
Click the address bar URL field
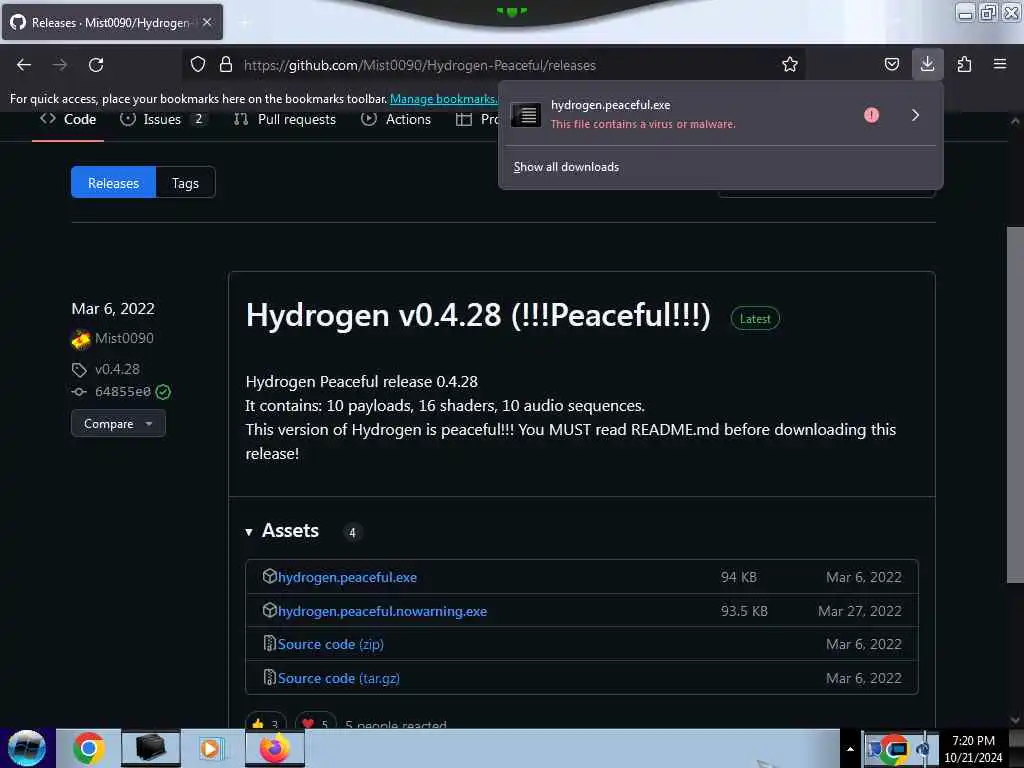coord(496,65)
